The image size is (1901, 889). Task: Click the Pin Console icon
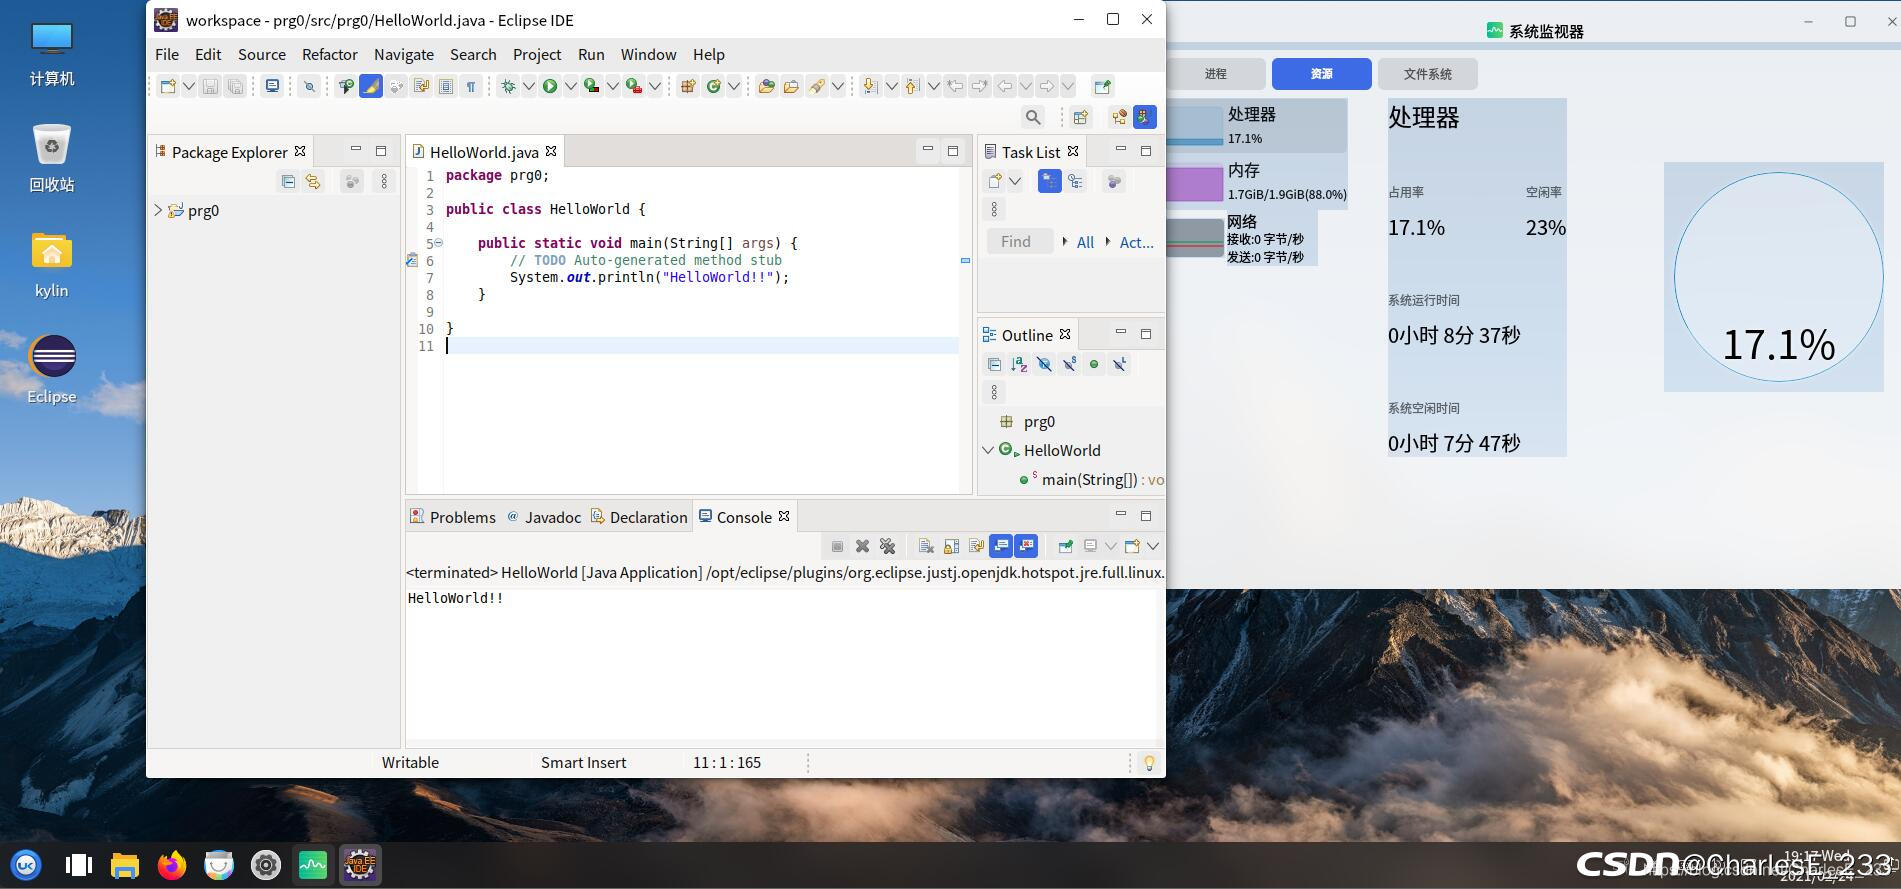pyautogui.click(x=1066, y=546)
